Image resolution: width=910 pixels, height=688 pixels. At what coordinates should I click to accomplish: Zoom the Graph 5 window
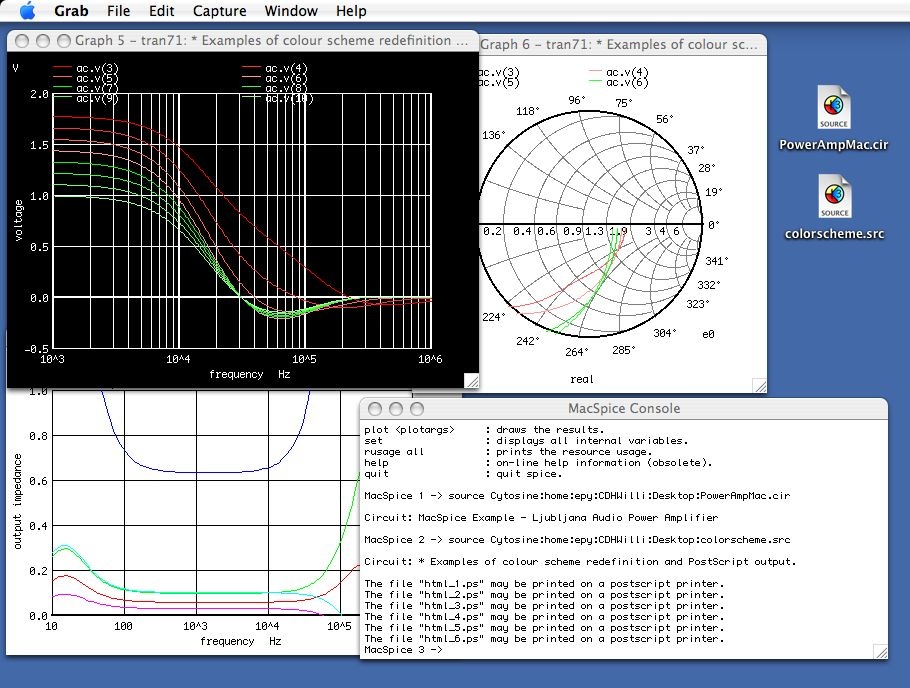pyautogui.click(x=63, y=41)
